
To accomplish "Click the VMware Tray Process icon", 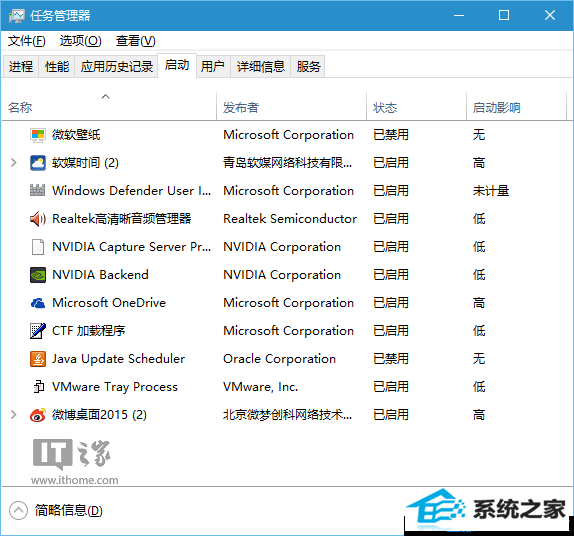I will 38,387.
